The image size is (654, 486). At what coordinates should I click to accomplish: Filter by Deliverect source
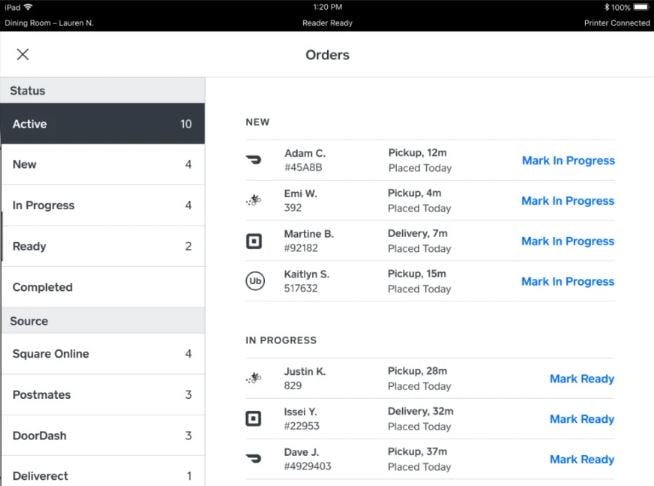click(102, 476)
